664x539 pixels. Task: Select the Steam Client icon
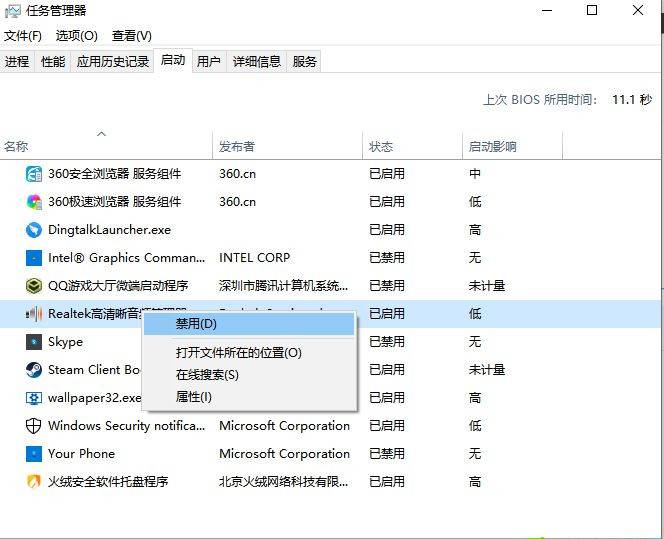(33, 370)
